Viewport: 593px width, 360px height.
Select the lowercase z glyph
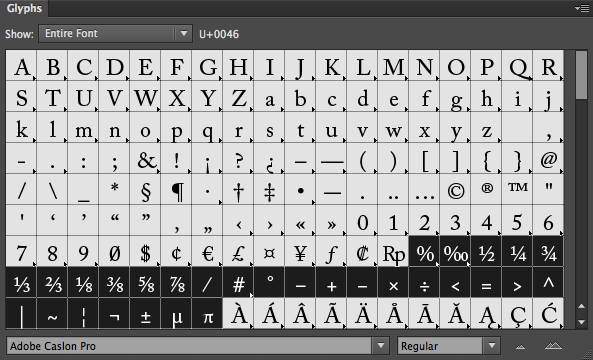click(487, 127)
